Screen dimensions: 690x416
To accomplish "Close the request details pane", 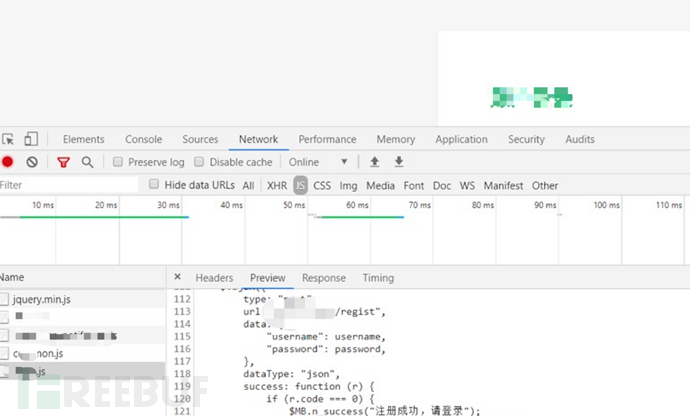I will 177,278.
